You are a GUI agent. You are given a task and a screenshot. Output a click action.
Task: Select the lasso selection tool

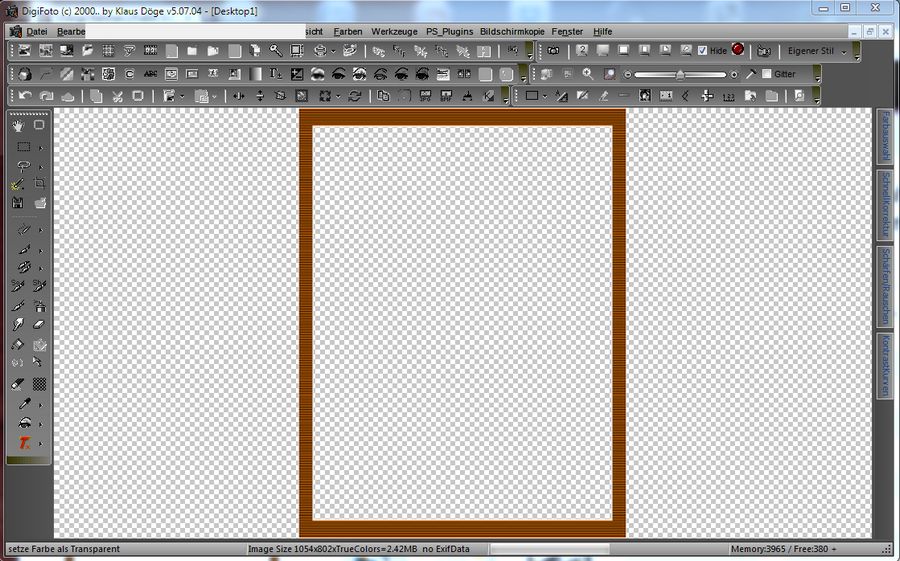click(x=23, y=166)
